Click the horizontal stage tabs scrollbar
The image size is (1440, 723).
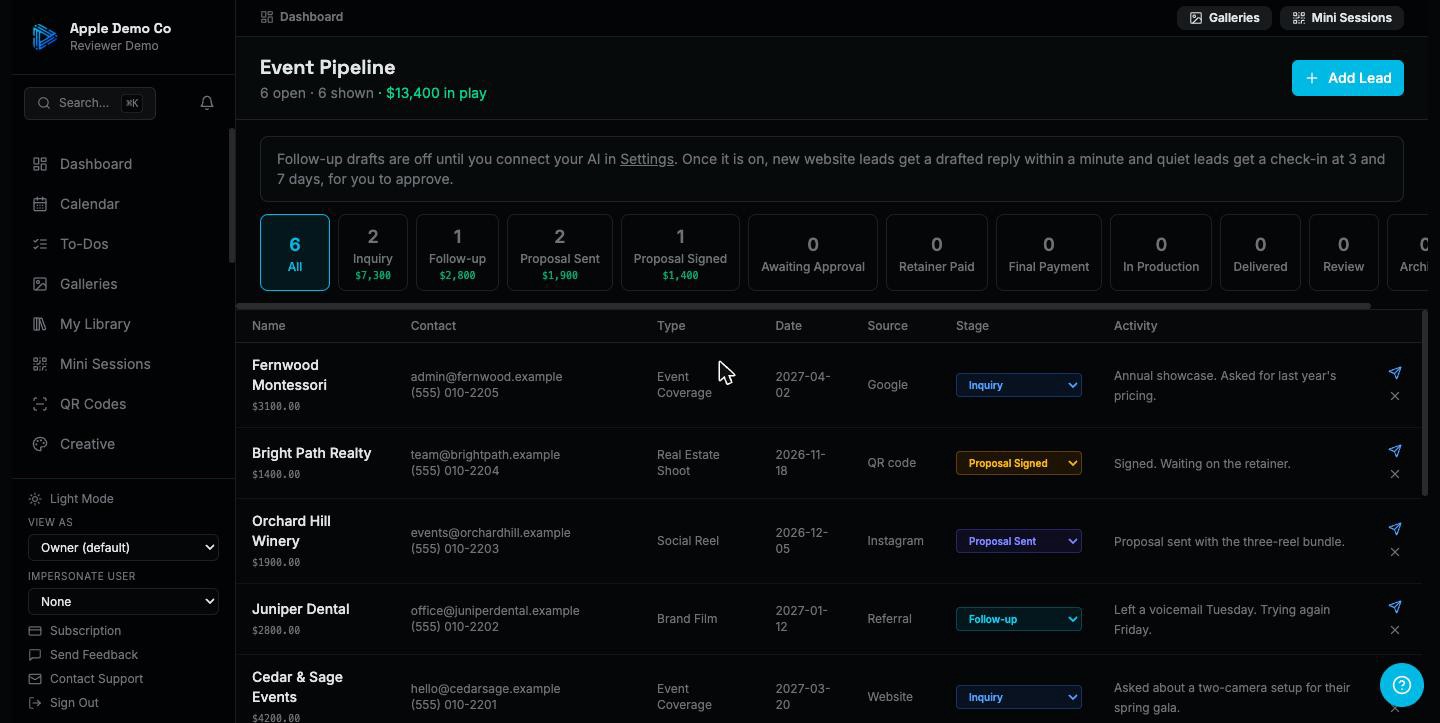(803, 306)
